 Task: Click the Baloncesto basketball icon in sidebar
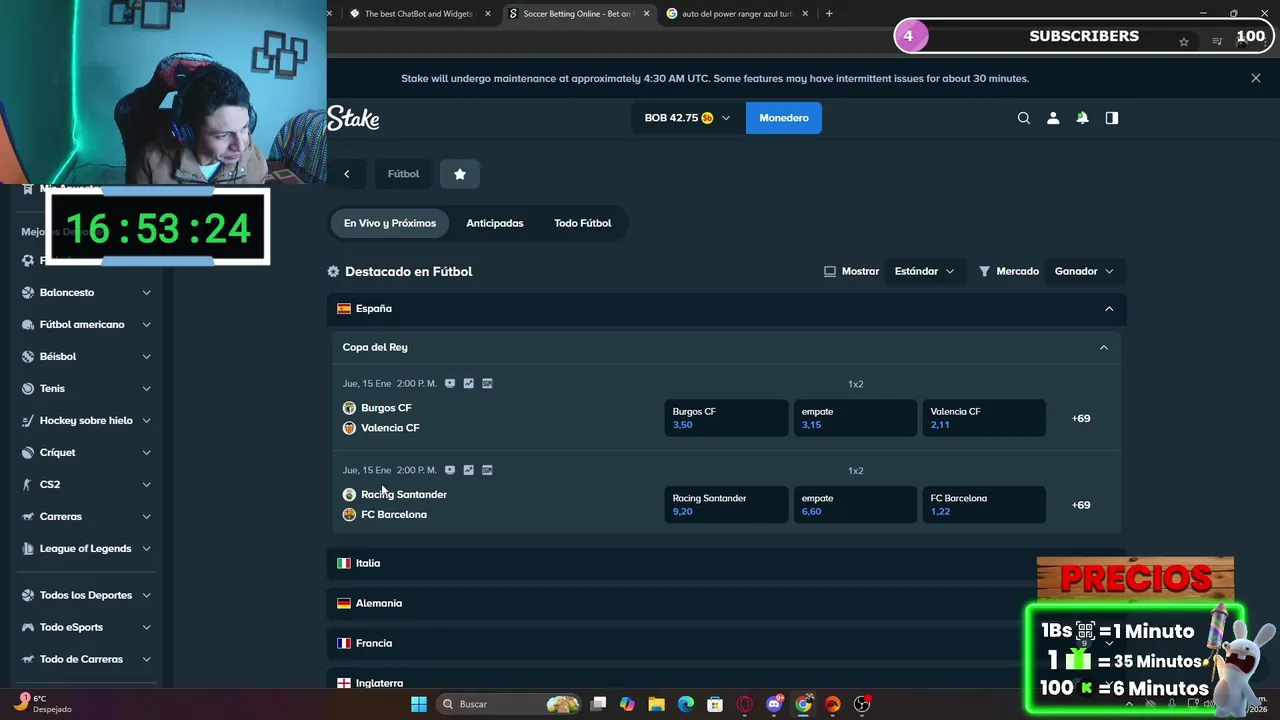[x=28, y=293]
